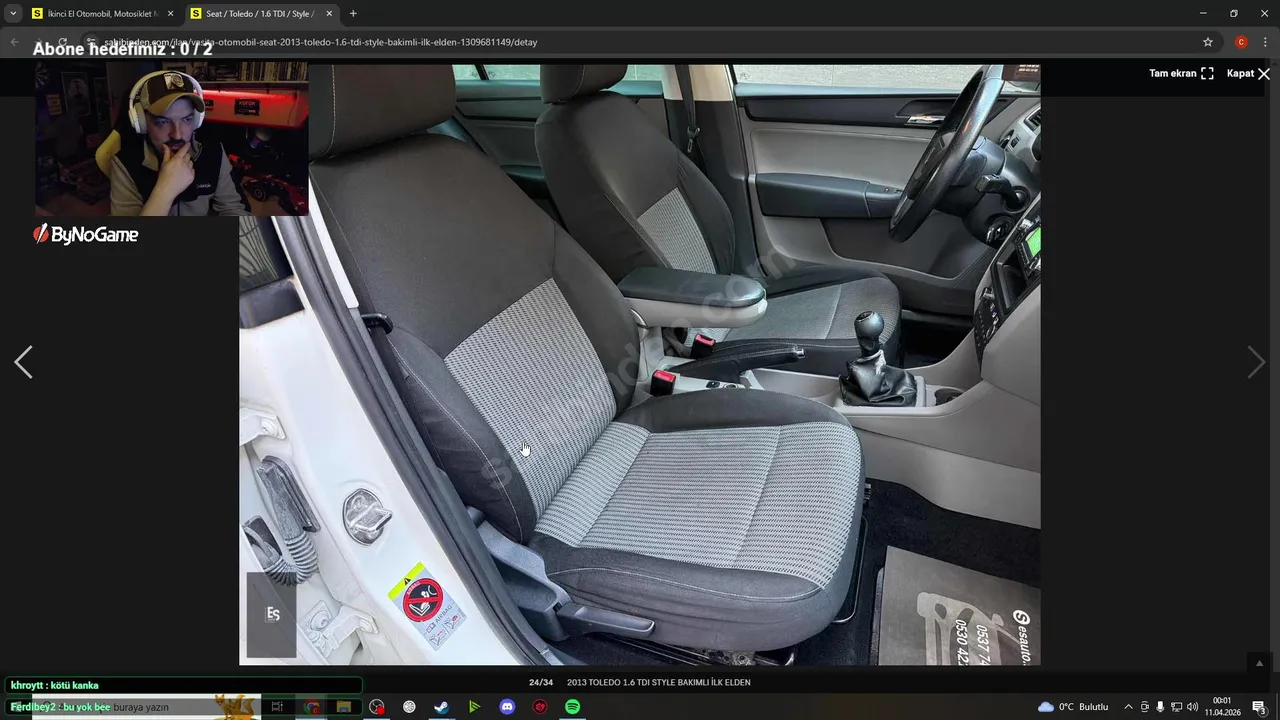This screenshot has width=1280, height=720.
Task: Open the 0°C Bulutlu weather widget
Action: click(1073, 707)
